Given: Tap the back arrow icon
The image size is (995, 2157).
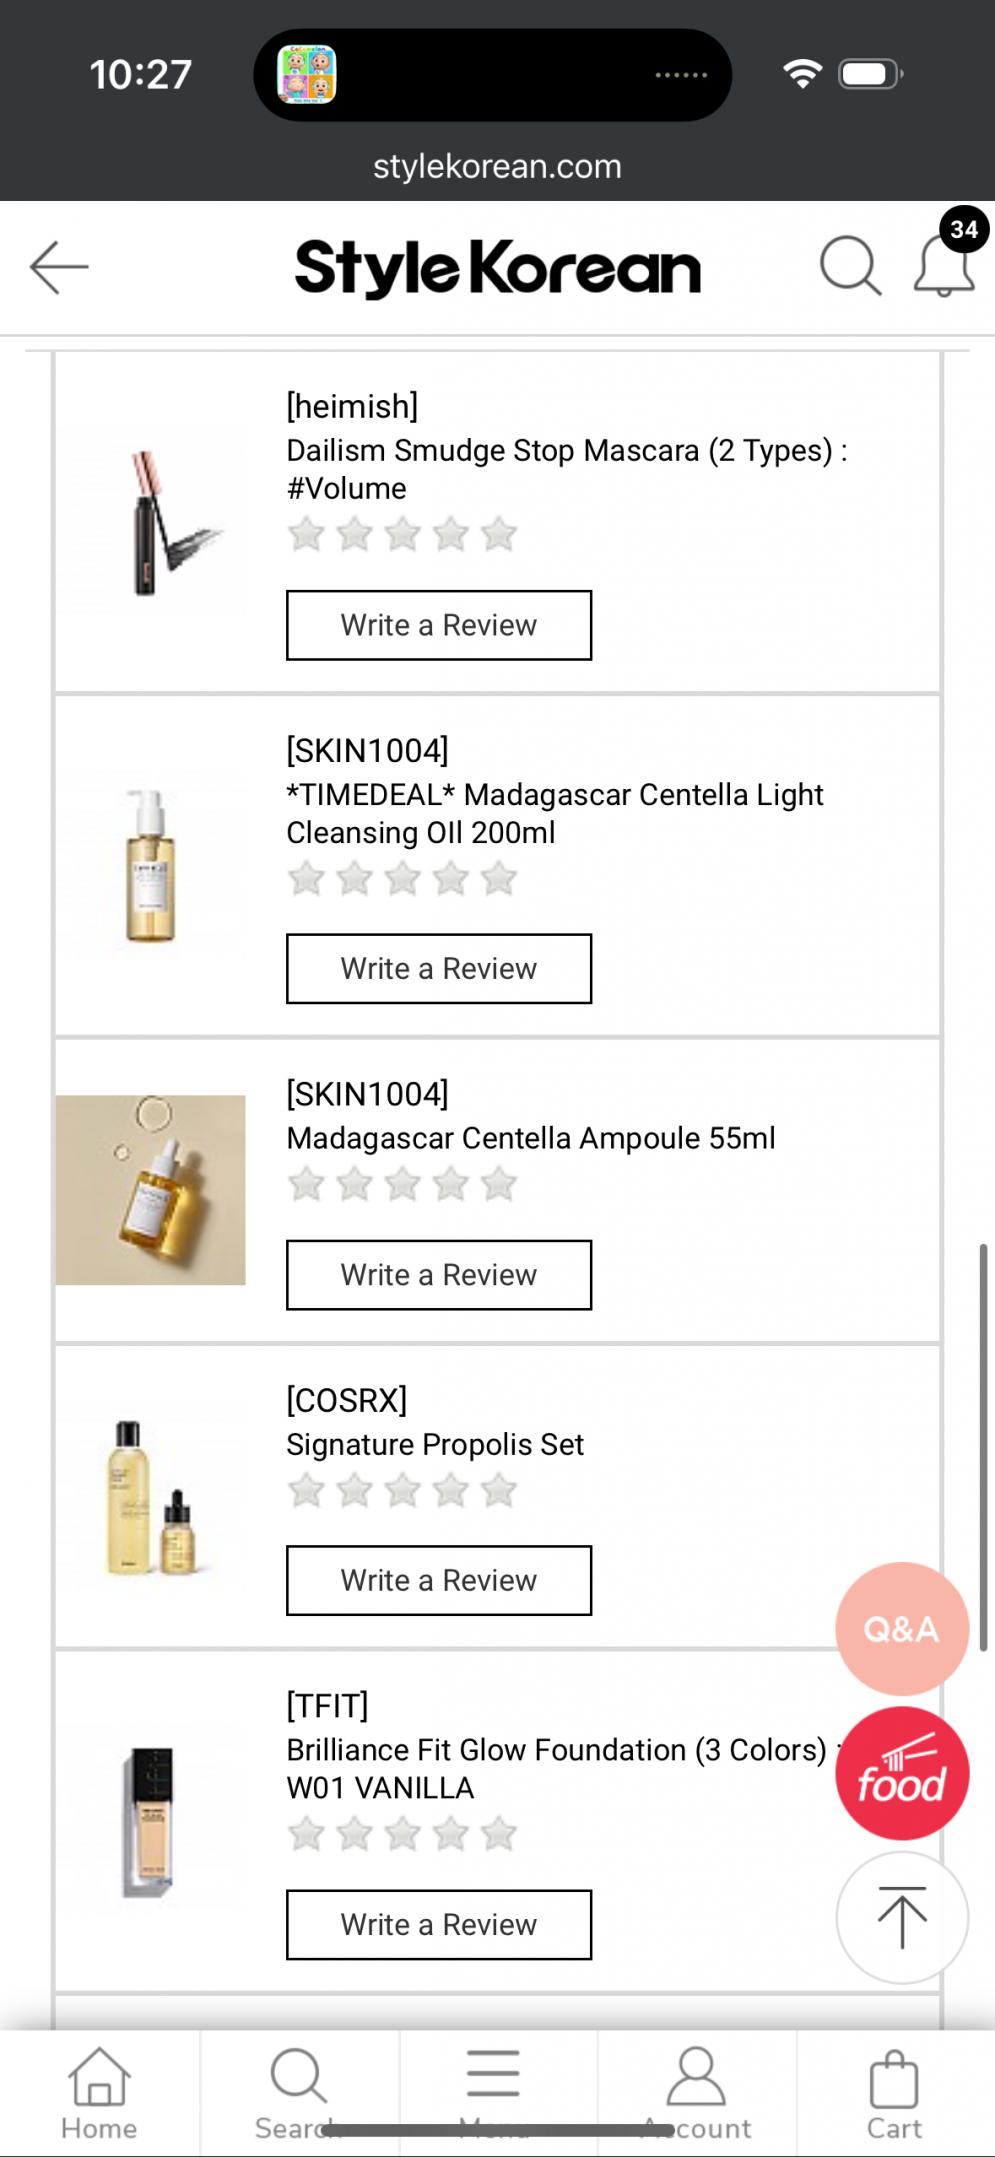Looking at the screenshot, I should 59,267.
